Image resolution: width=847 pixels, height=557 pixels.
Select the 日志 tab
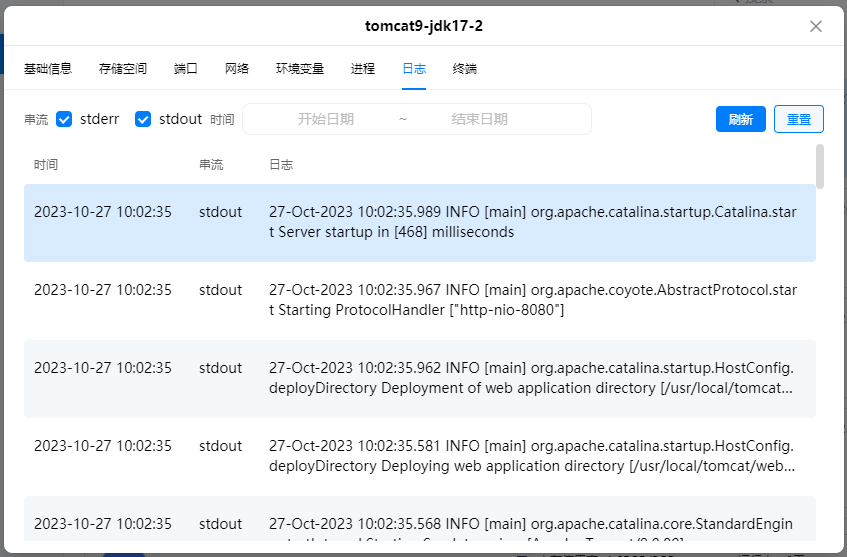tap(414, 69)
